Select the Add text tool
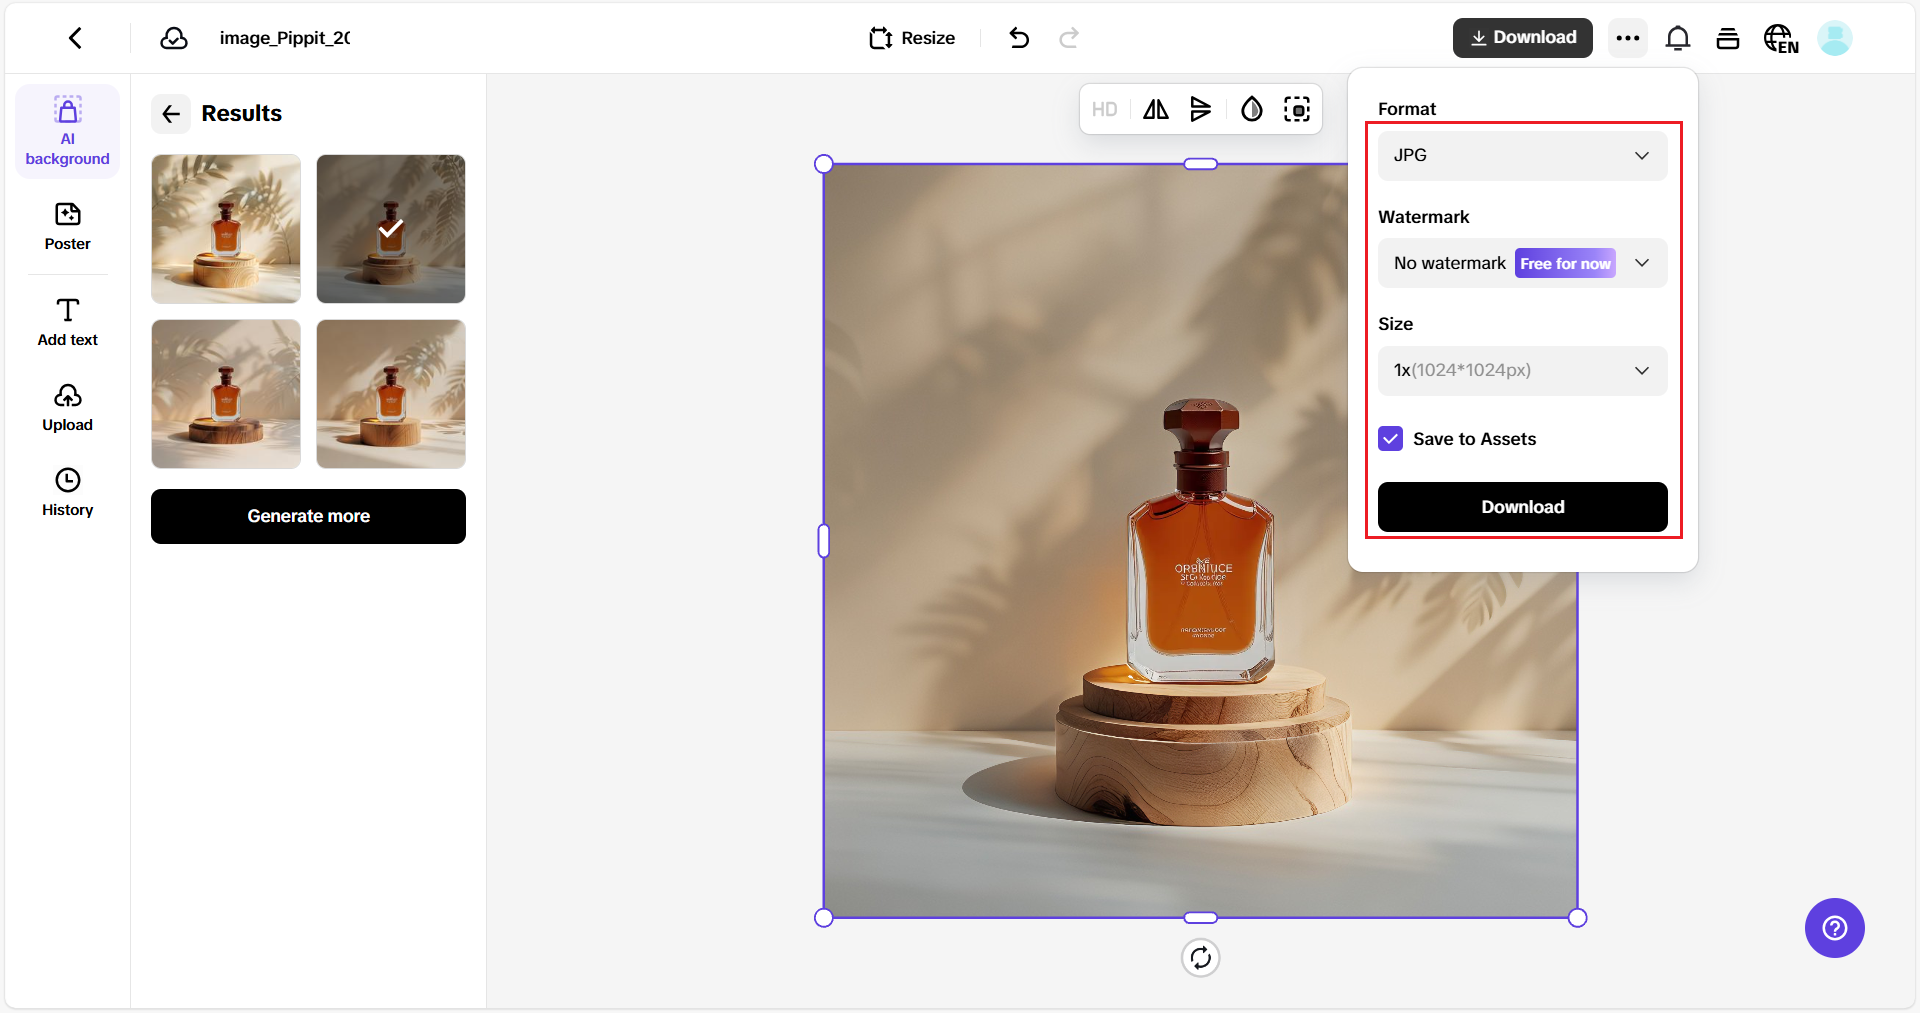1920x1013 pixels. coord(66,320)
